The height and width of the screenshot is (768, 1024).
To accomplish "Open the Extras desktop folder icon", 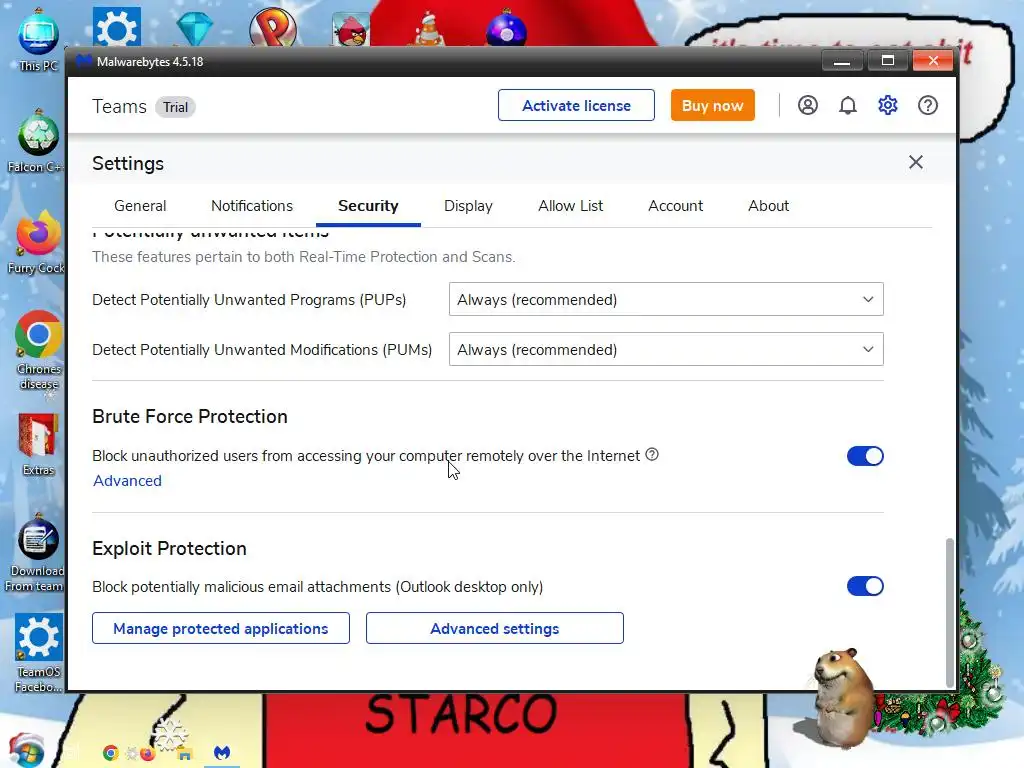I will (38, 444).
